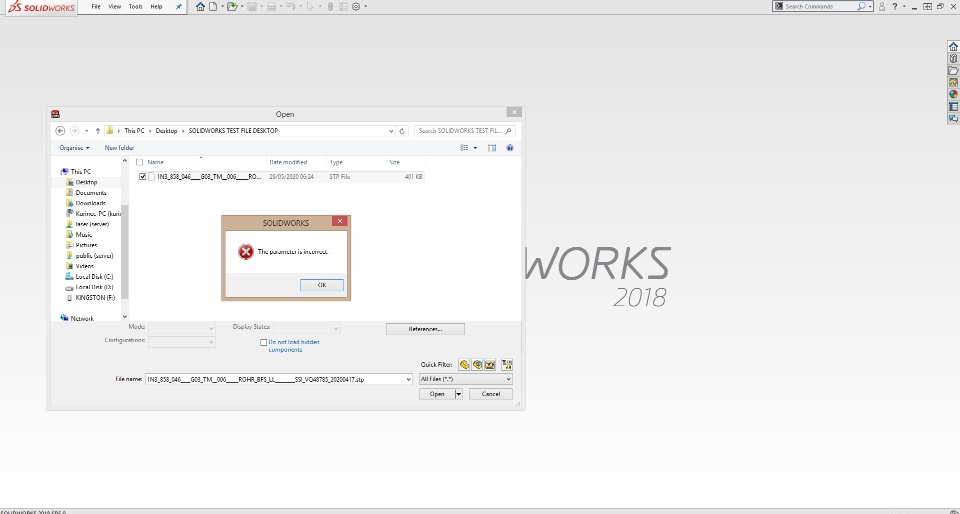Open the Help menu
960x514 pixels.
[x=156, y=6]
